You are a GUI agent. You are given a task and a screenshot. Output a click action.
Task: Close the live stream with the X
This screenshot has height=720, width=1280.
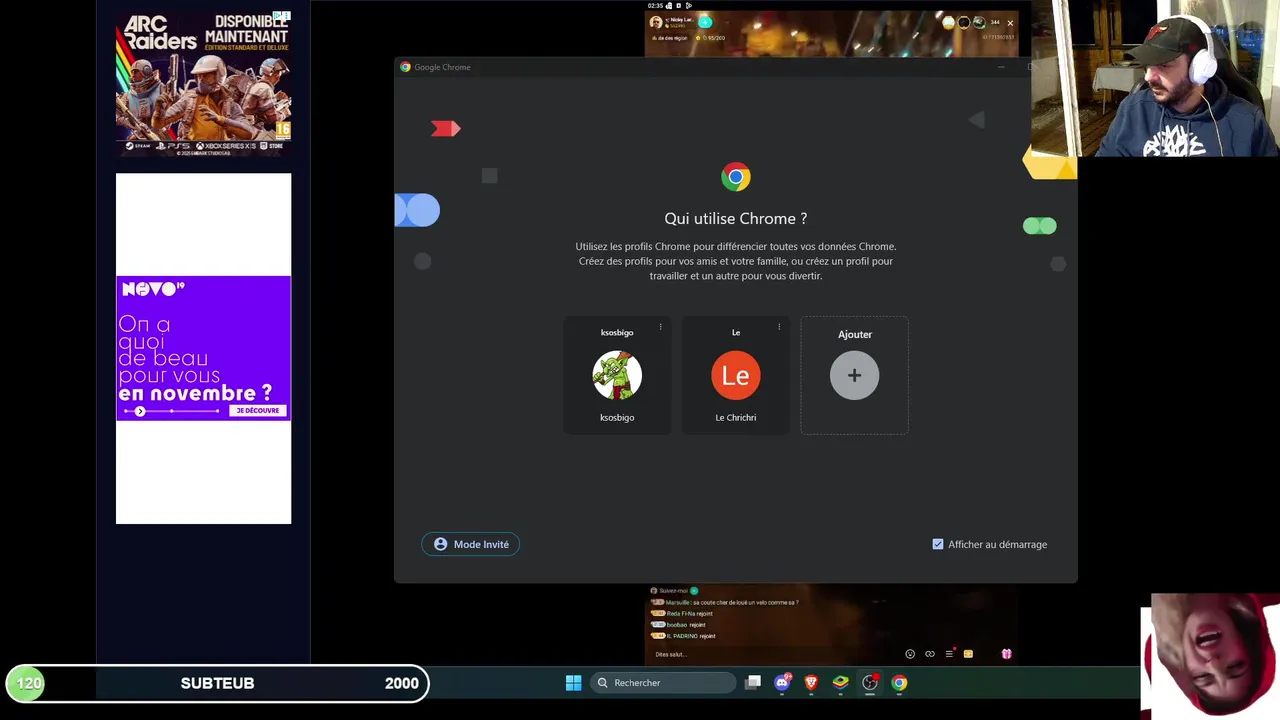click(x=1010, y=23)
